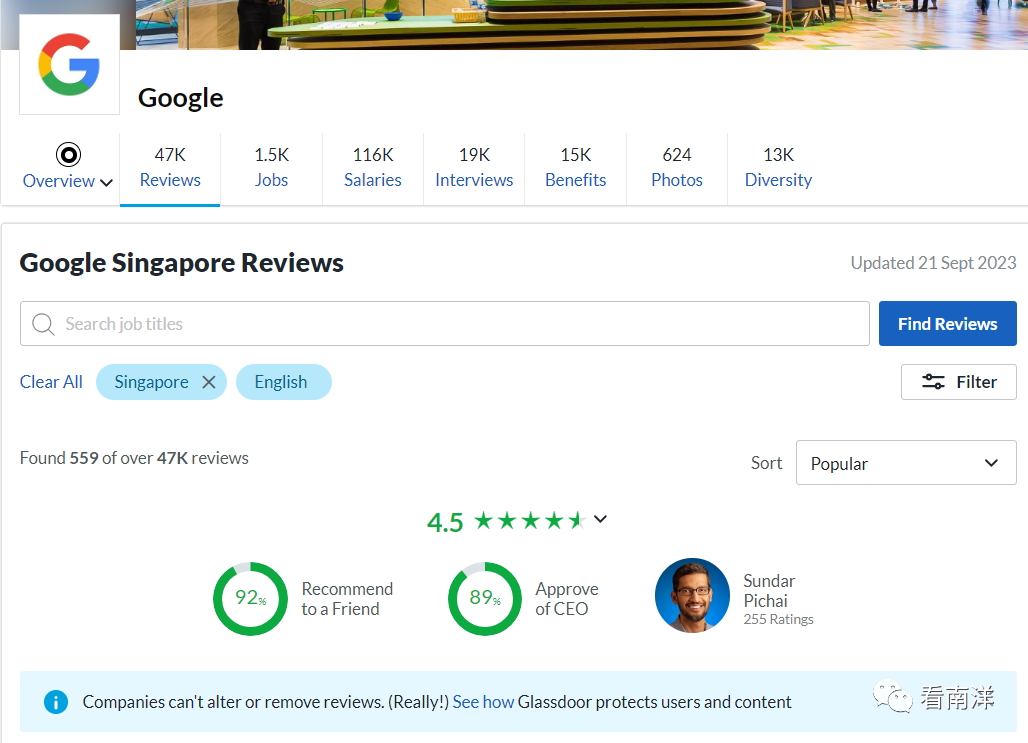Click the Found 559 of over 47K reviews text
This screenshot has height=743, width=1028.
(134, 458)
